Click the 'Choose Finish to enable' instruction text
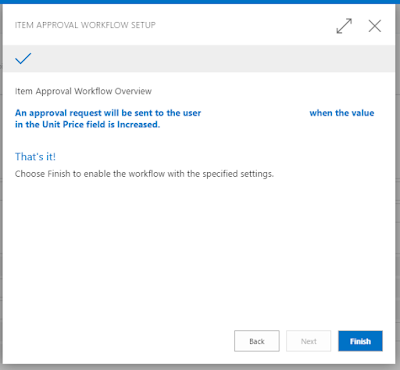Viewport: 400px width, 370px height. tap(144, 174)
